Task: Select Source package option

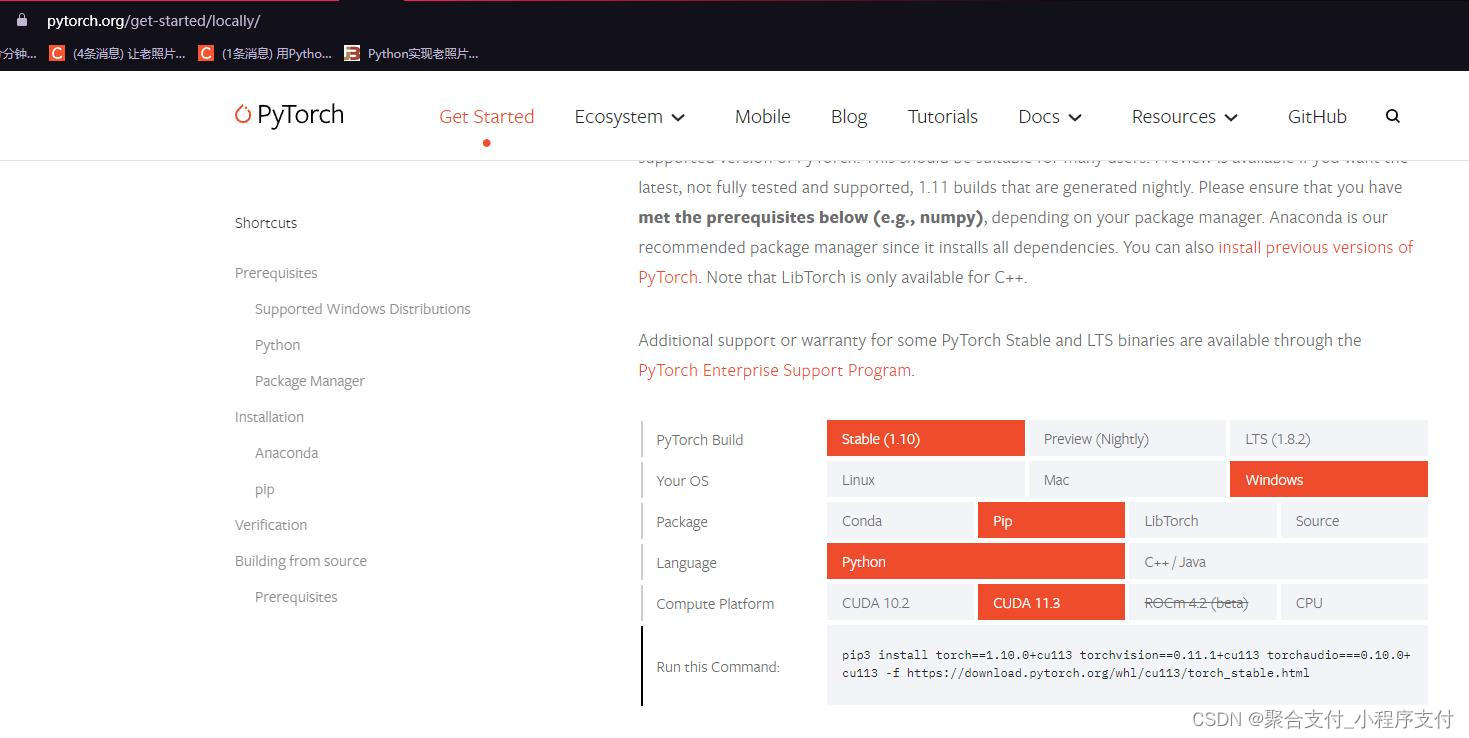Action: [1354, 520]
